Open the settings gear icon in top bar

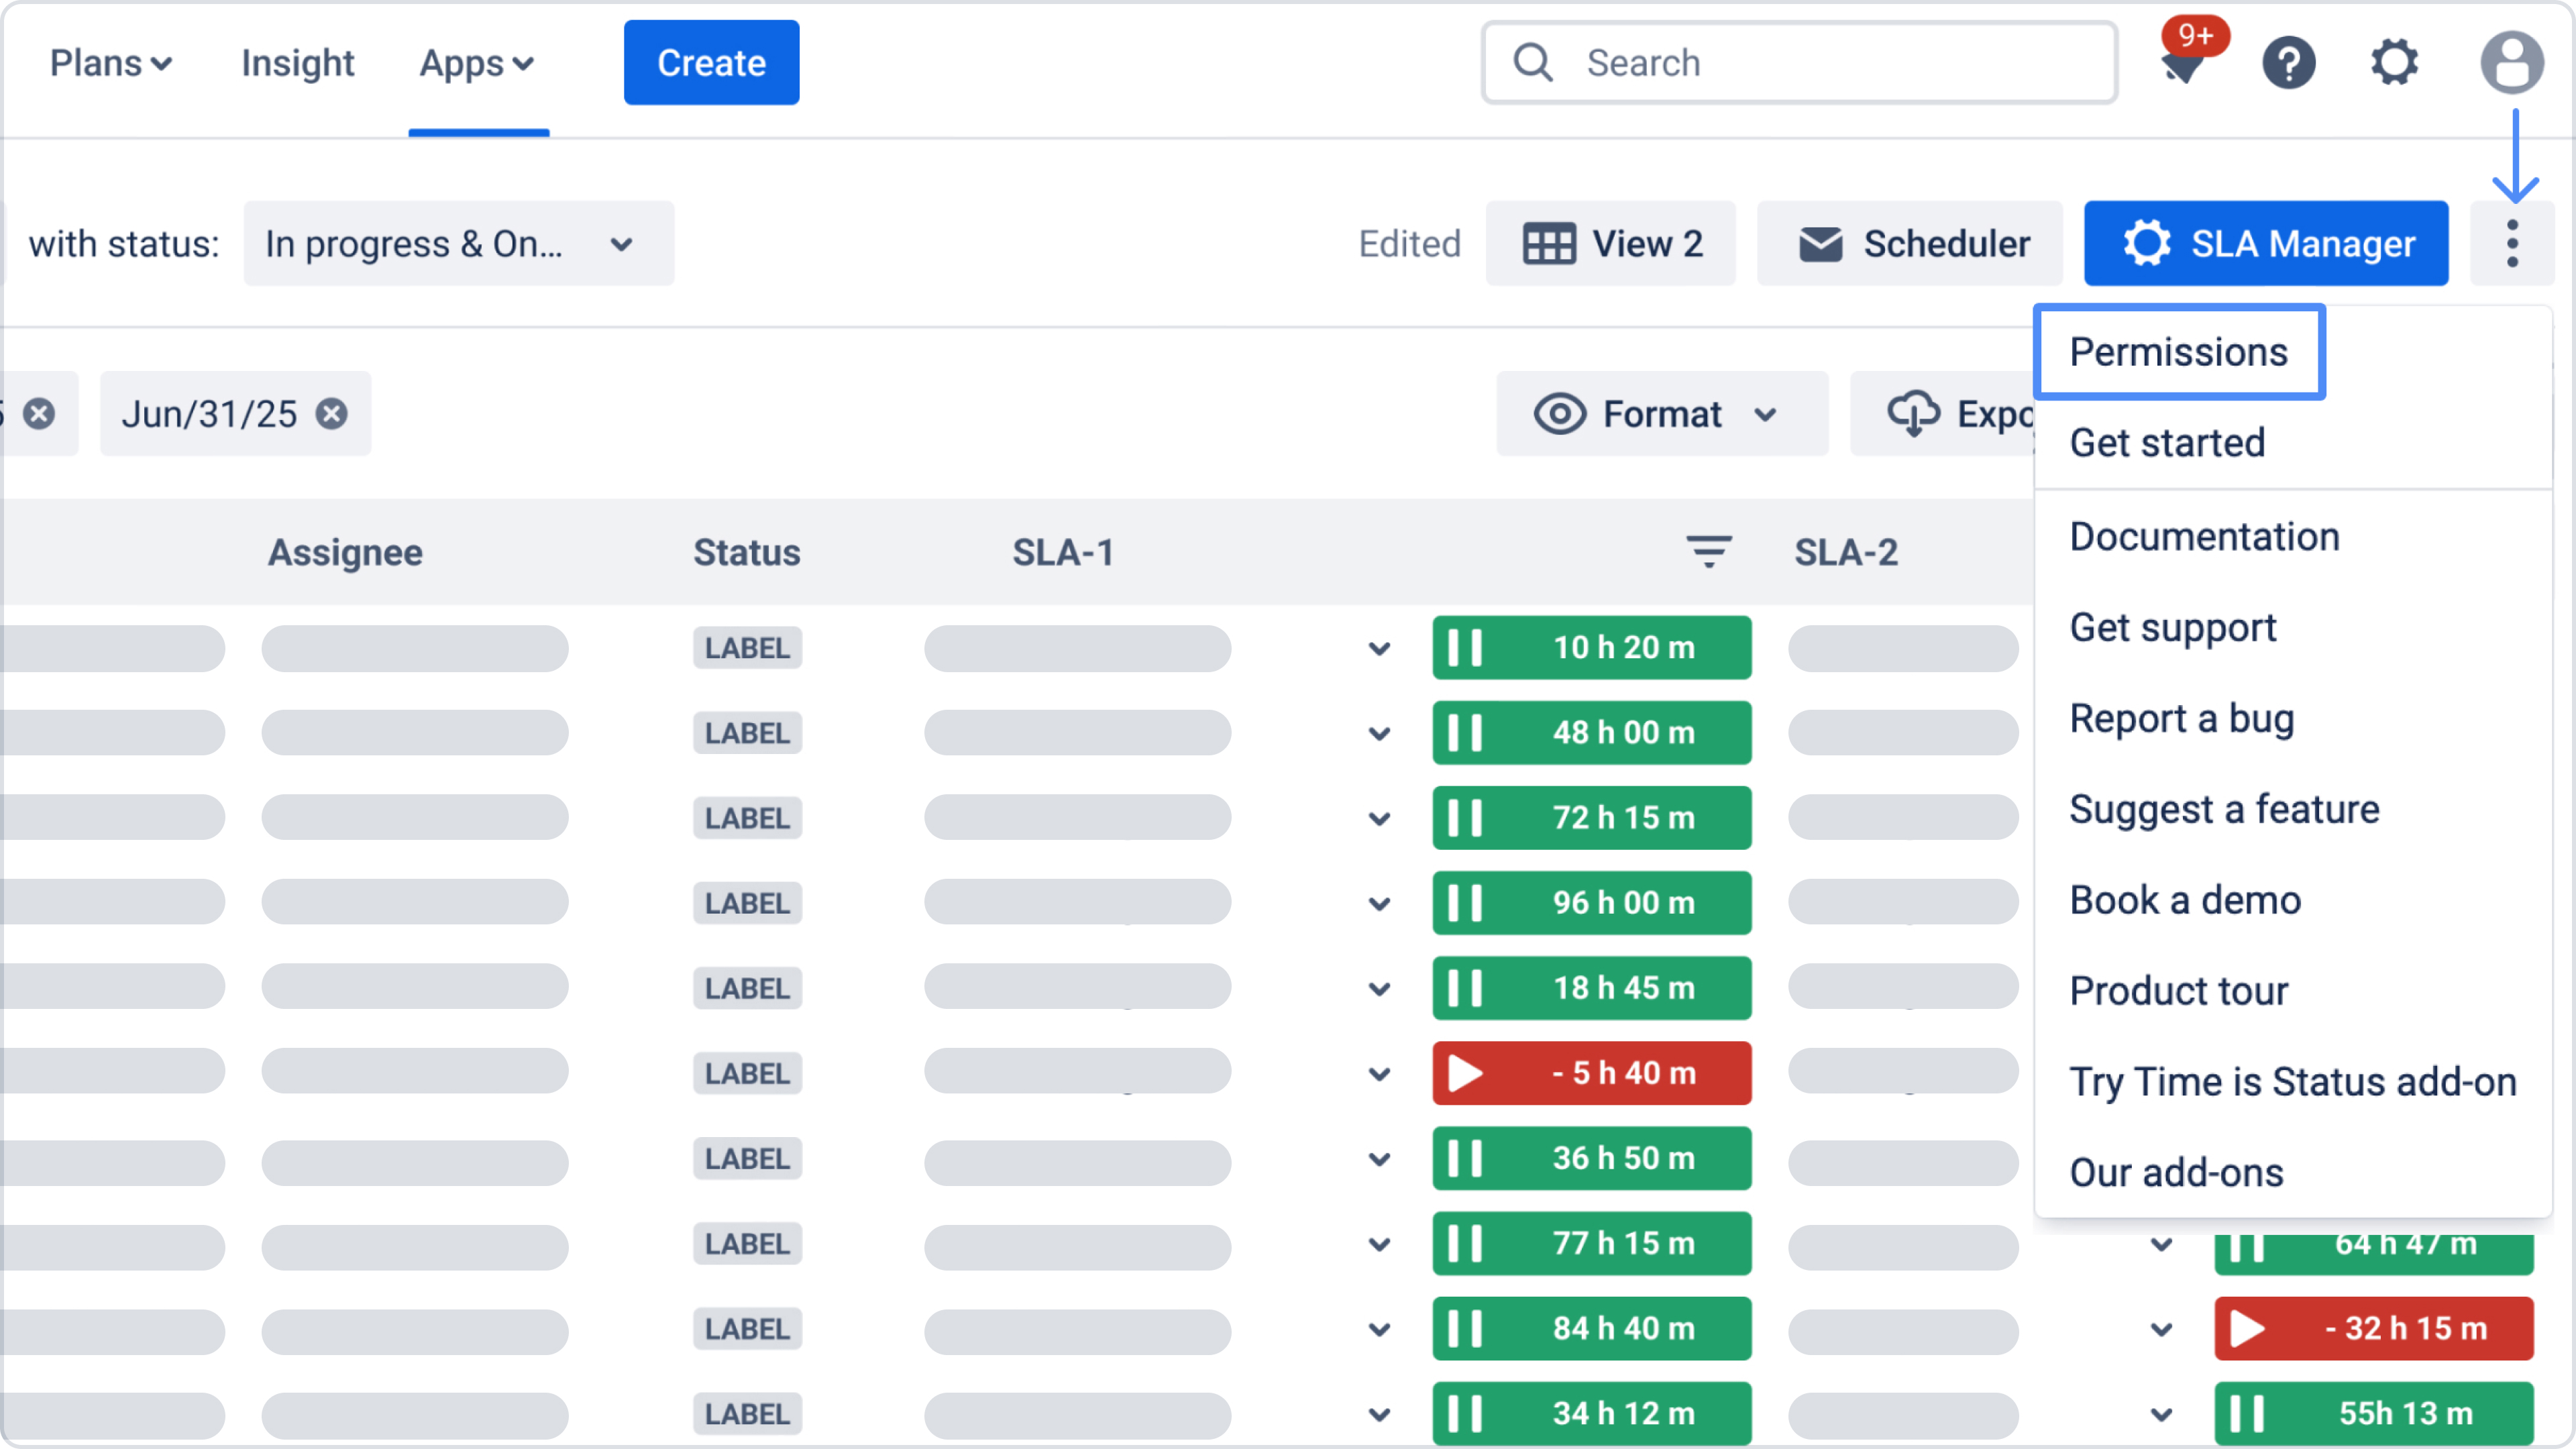click(2394, 63)
